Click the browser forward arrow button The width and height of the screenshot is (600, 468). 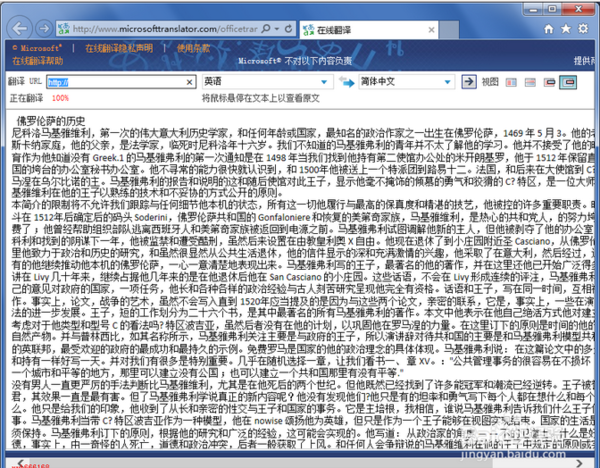44,28
